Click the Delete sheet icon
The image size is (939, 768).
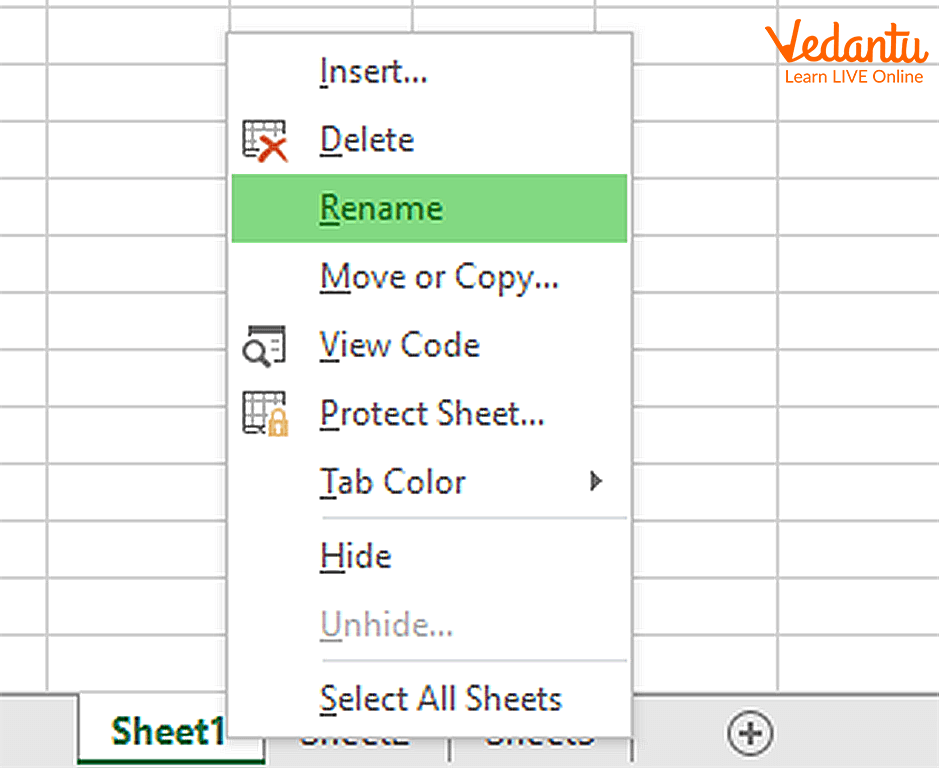coord(265,141)
